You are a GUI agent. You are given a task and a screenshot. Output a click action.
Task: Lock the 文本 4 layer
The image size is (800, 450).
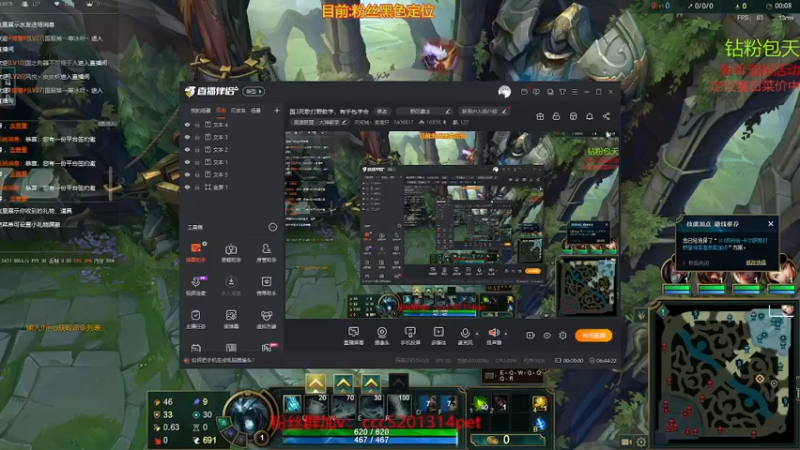(x=197, y=124)
